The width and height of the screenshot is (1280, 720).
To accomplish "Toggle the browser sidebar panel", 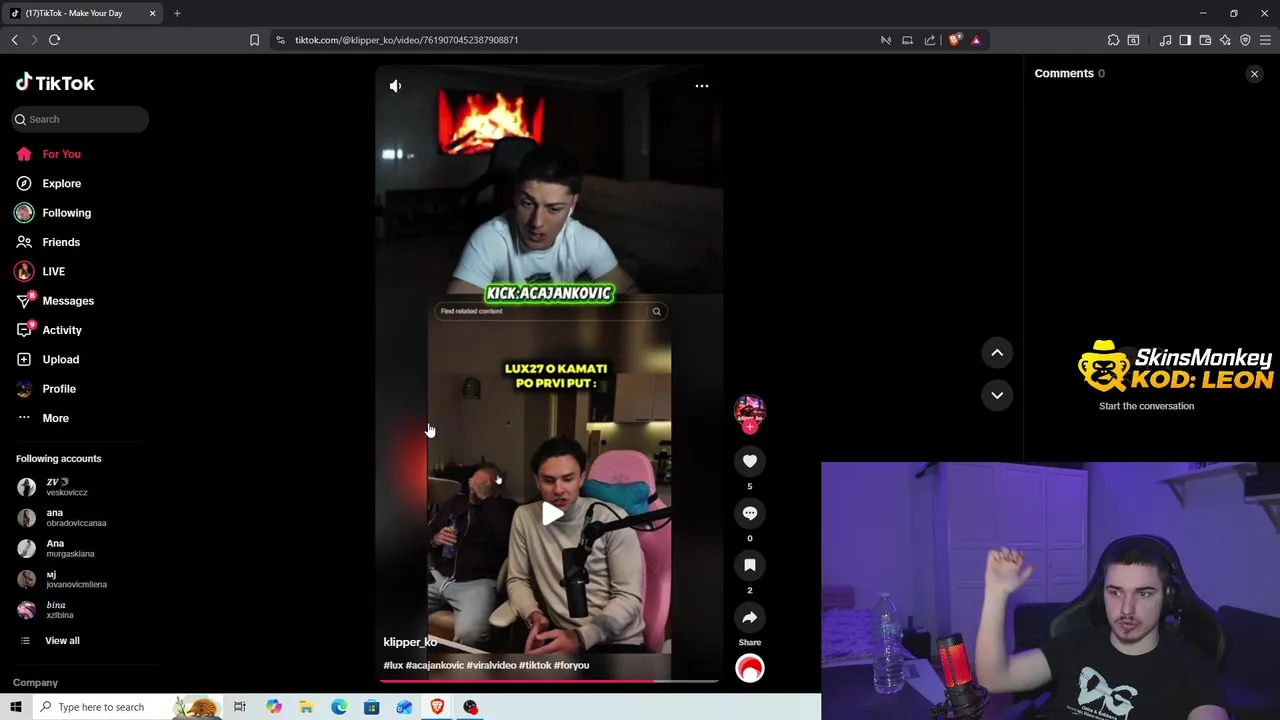I will [1185, 40].
